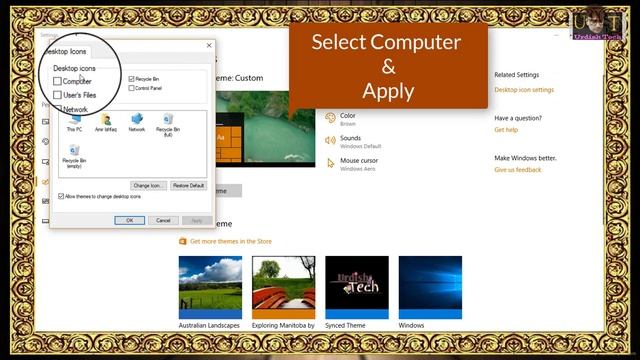Image resolution: width=640 pixels, height=360 pixels.
Task: Open the Lock screen icon in the Settings sidebar
Action: [45, 162]
